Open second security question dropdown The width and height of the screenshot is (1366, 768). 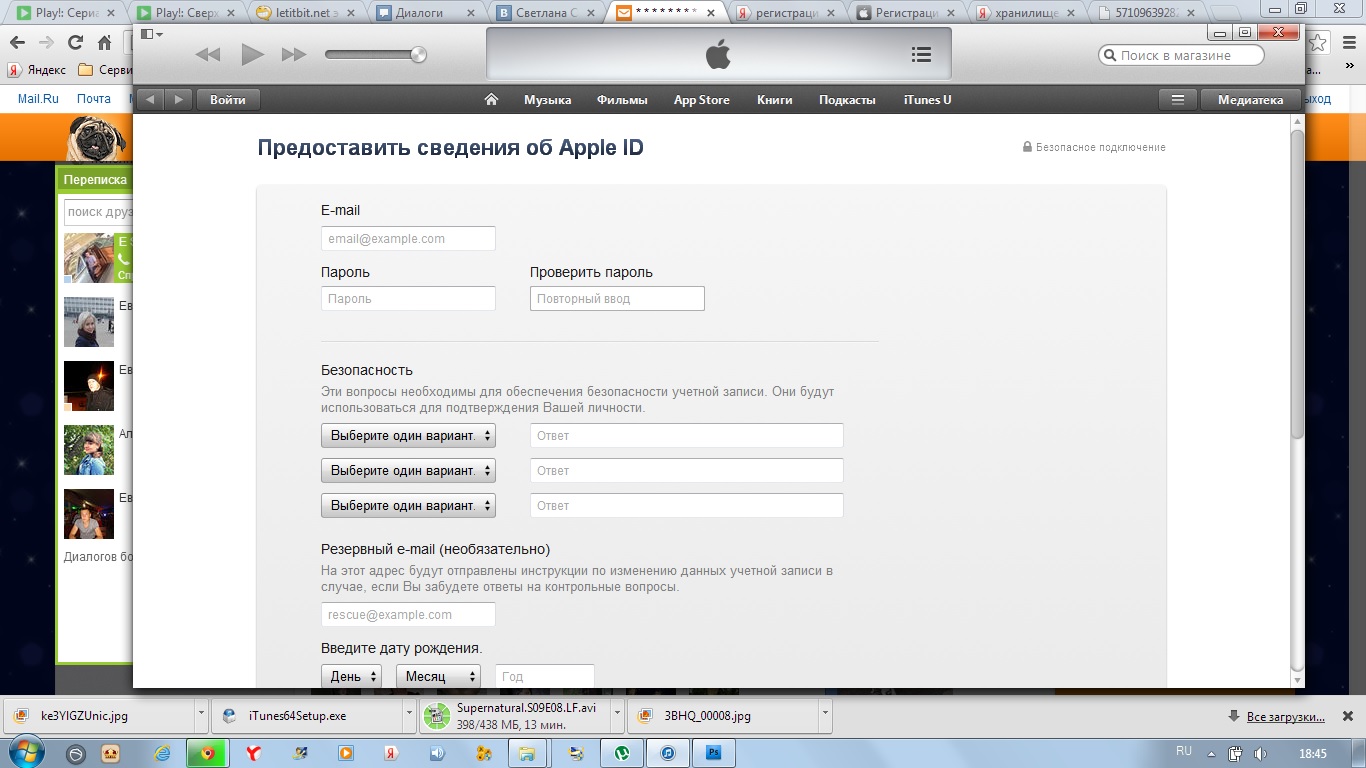408,470
